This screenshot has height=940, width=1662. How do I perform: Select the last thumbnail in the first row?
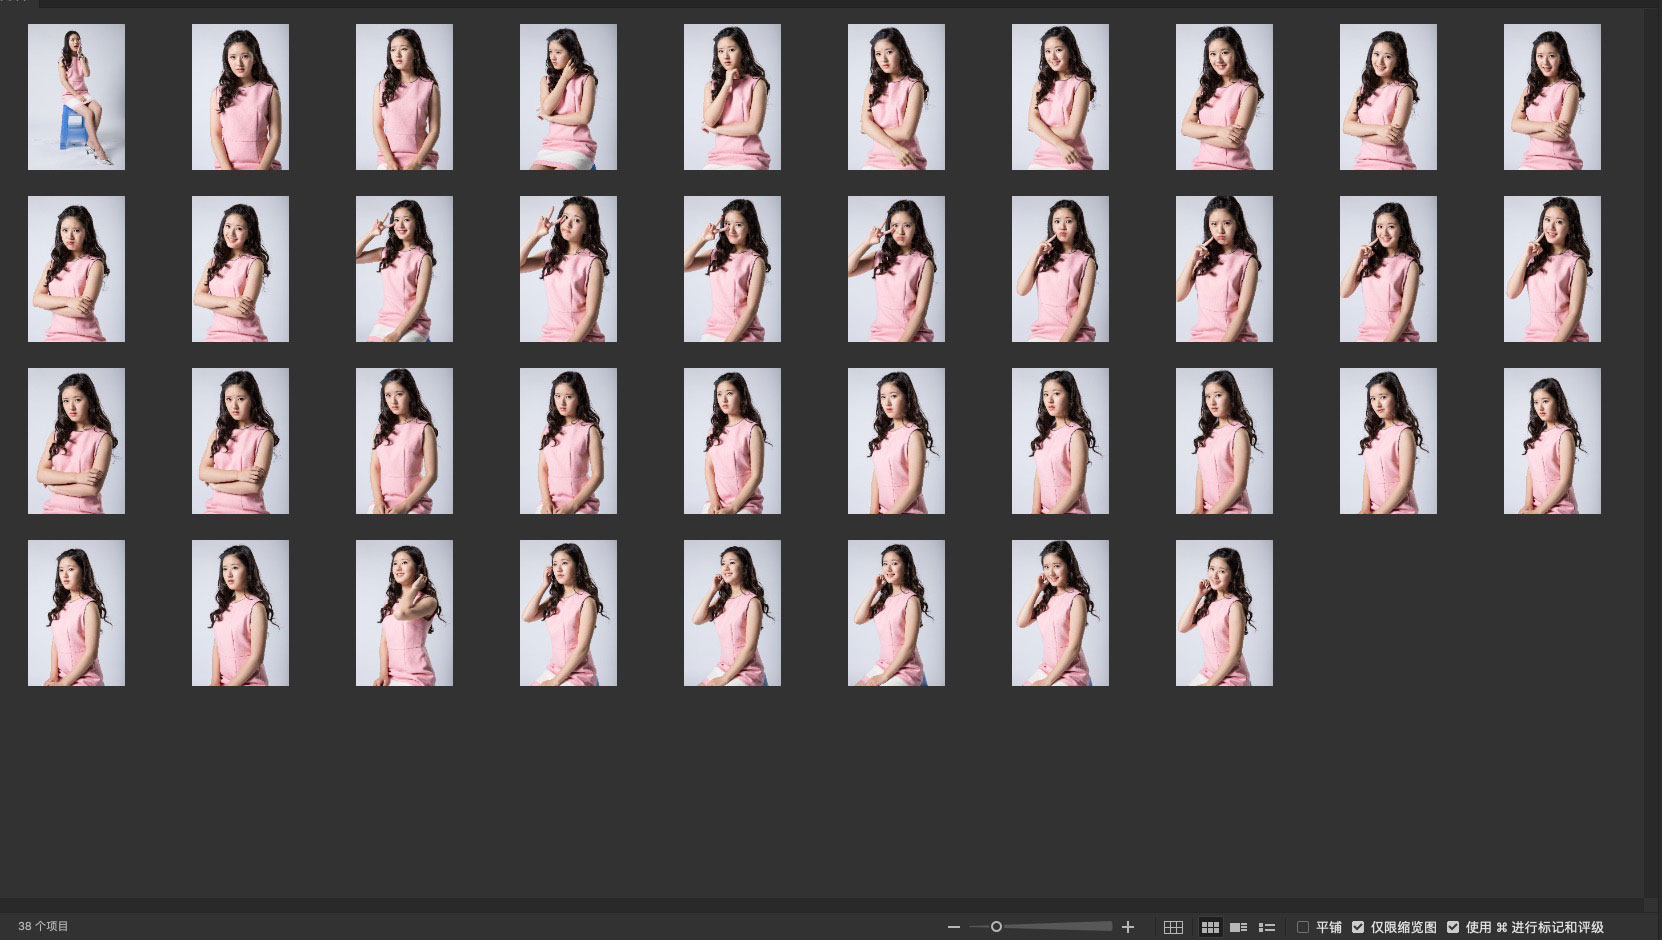coord(1552,97)
